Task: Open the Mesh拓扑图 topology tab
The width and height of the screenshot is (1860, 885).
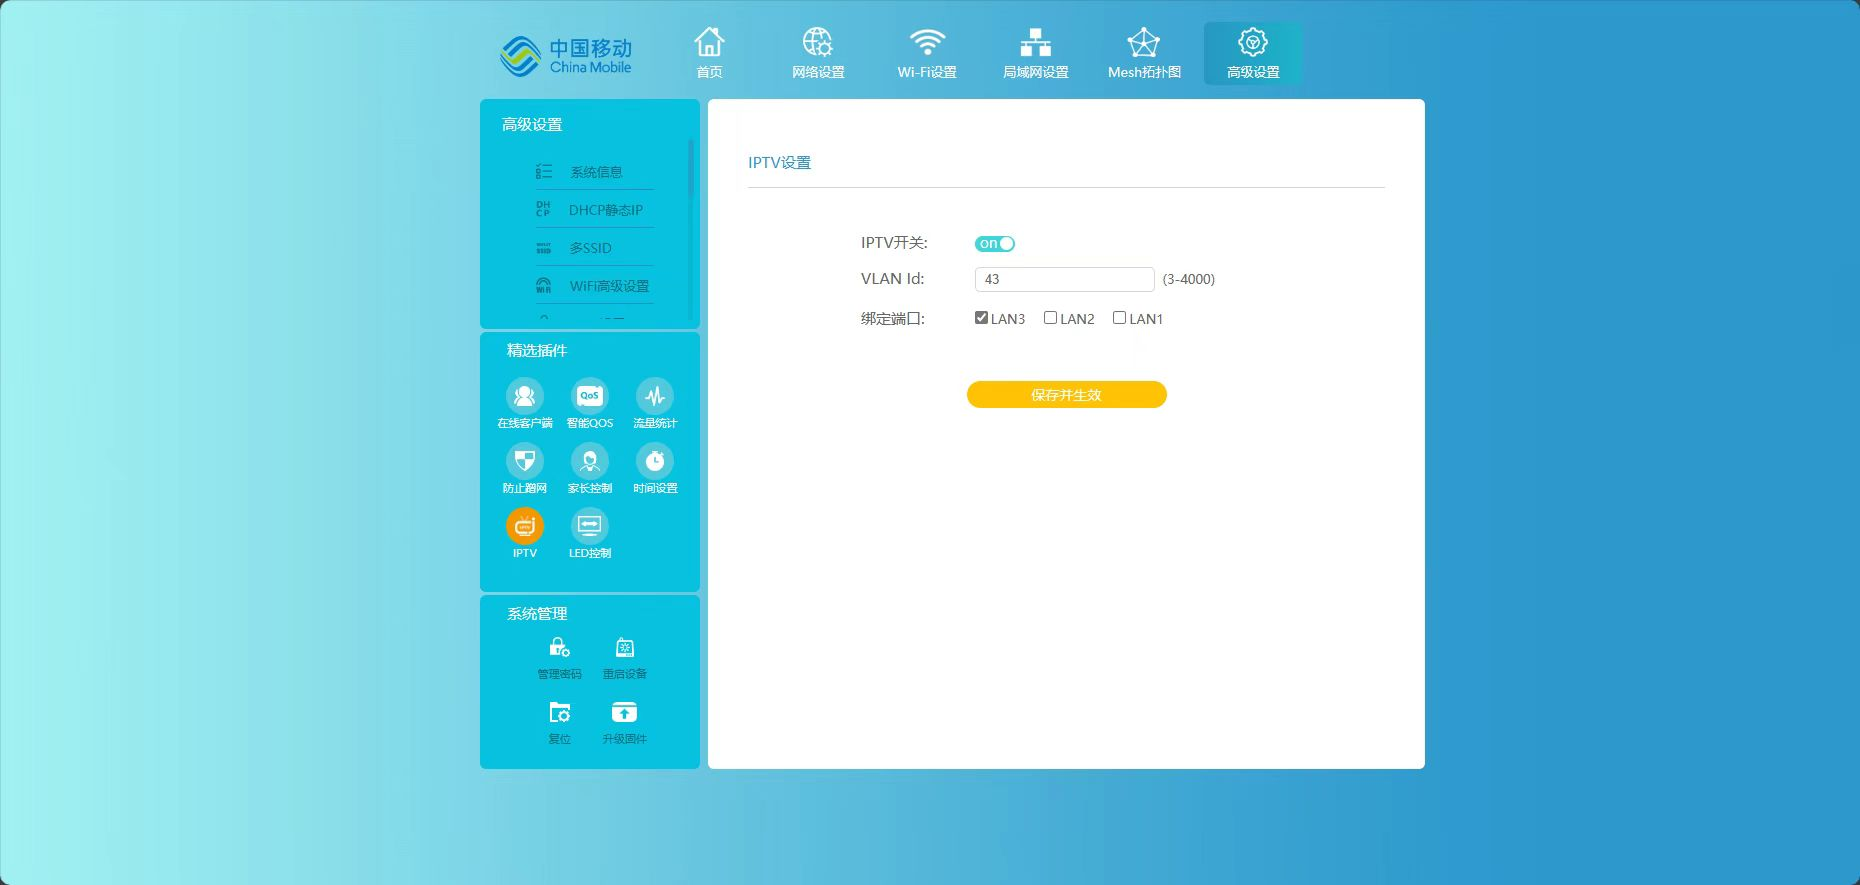Action: click(x=1144, y=53)
